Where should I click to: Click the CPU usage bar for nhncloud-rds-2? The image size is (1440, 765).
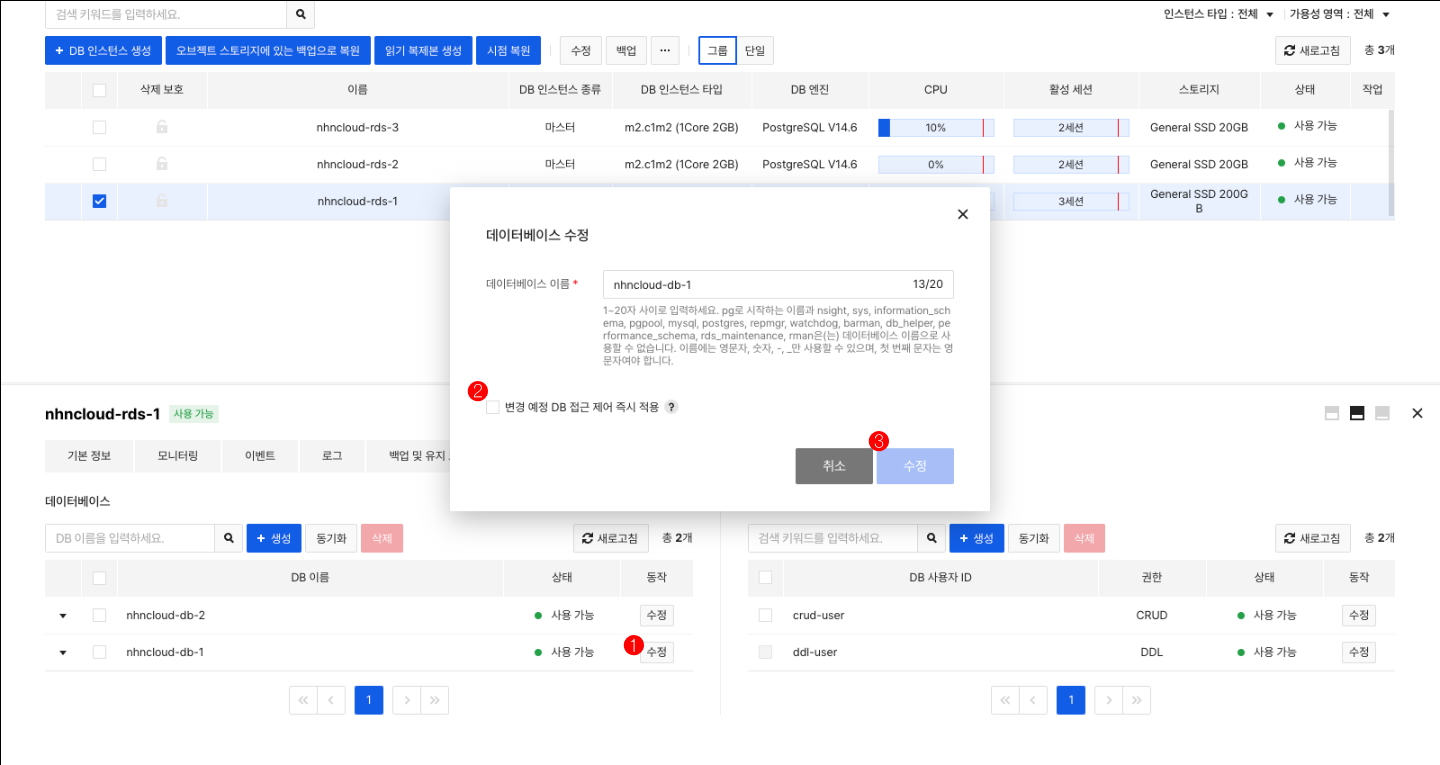[x=936, y=164]
